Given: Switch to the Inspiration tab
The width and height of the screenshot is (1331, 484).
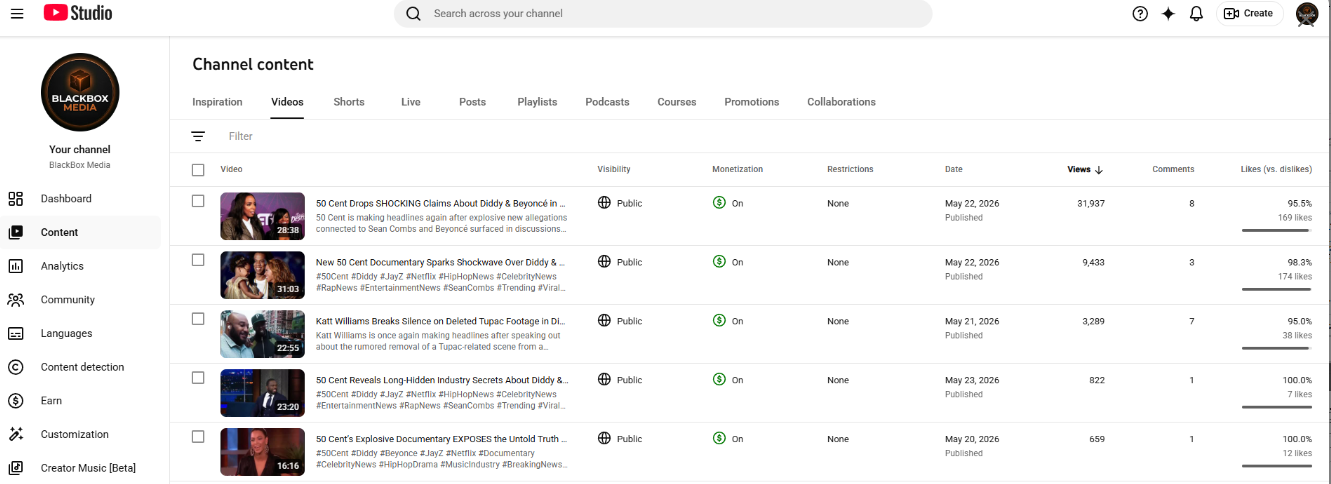Looking at the screenshot, I should click(217, 102).
